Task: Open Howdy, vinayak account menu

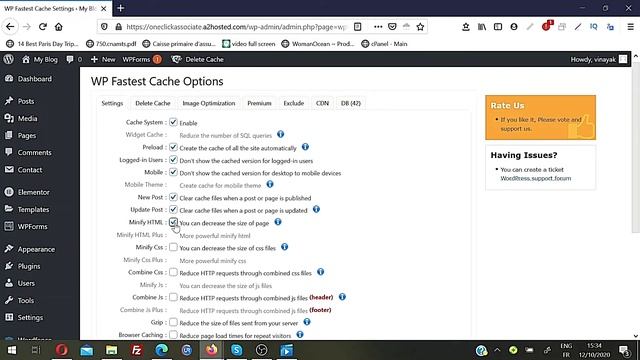Action: 598,60
